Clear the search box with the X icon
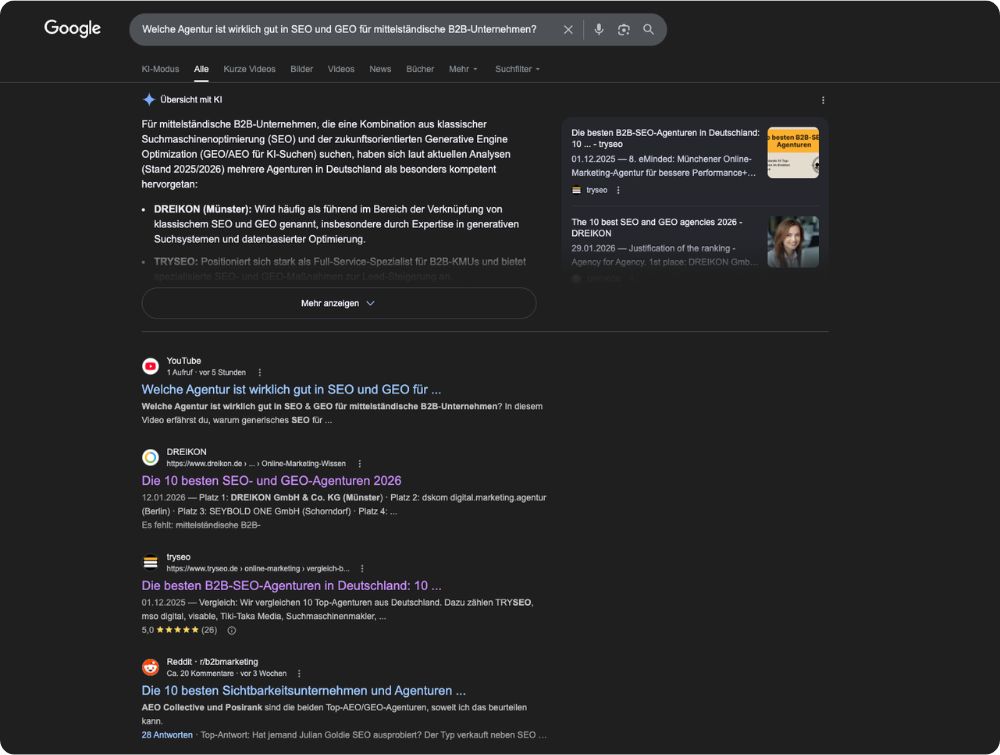Screen dimensions: 1000x755 [568, 29]
